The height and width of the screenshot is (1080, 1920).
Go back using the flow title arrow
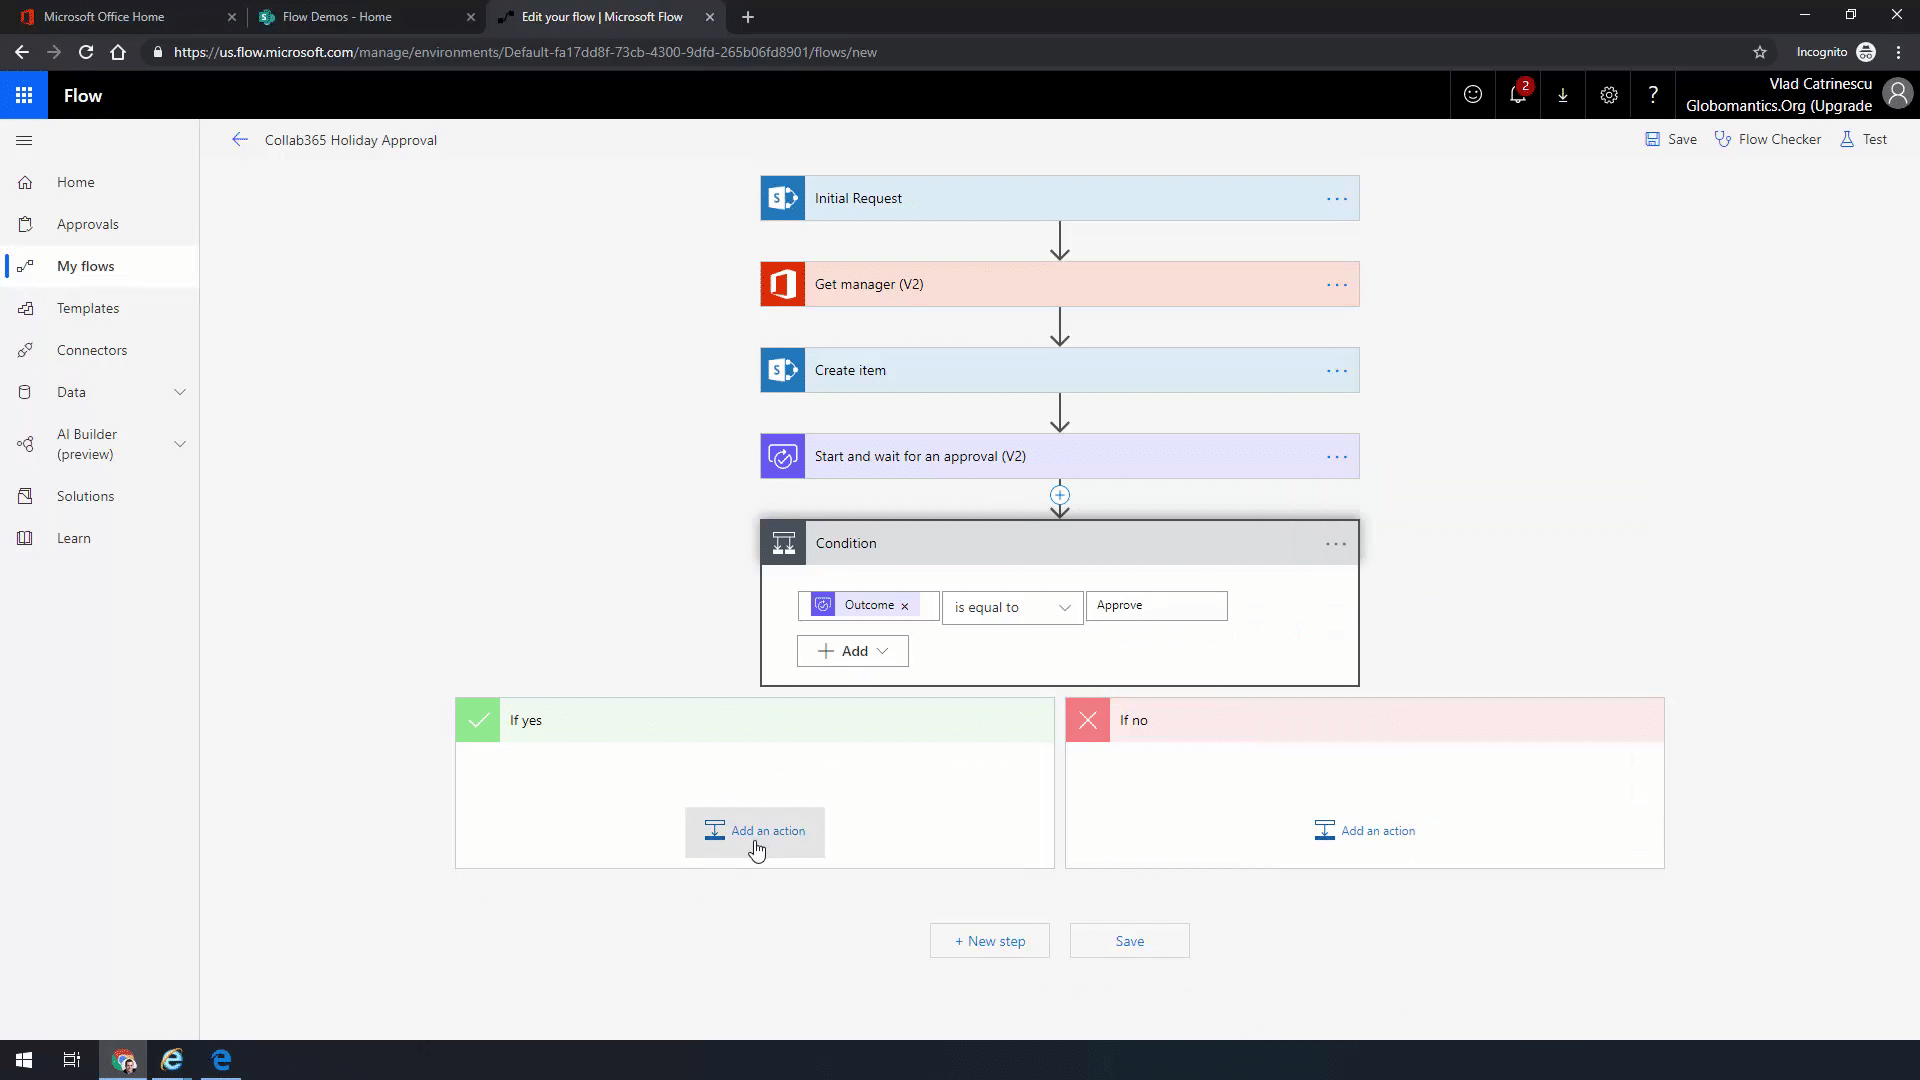tap(240, 140)
